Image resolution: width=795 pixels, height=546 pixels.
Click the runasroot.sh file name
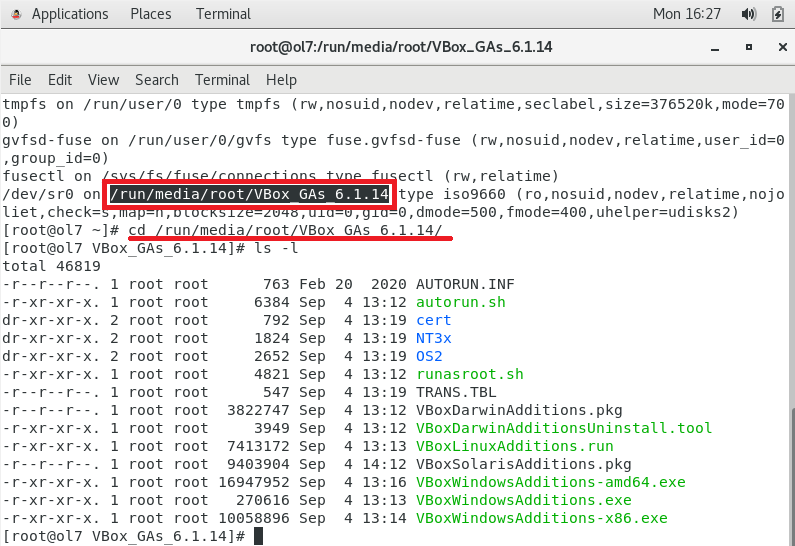469,374
